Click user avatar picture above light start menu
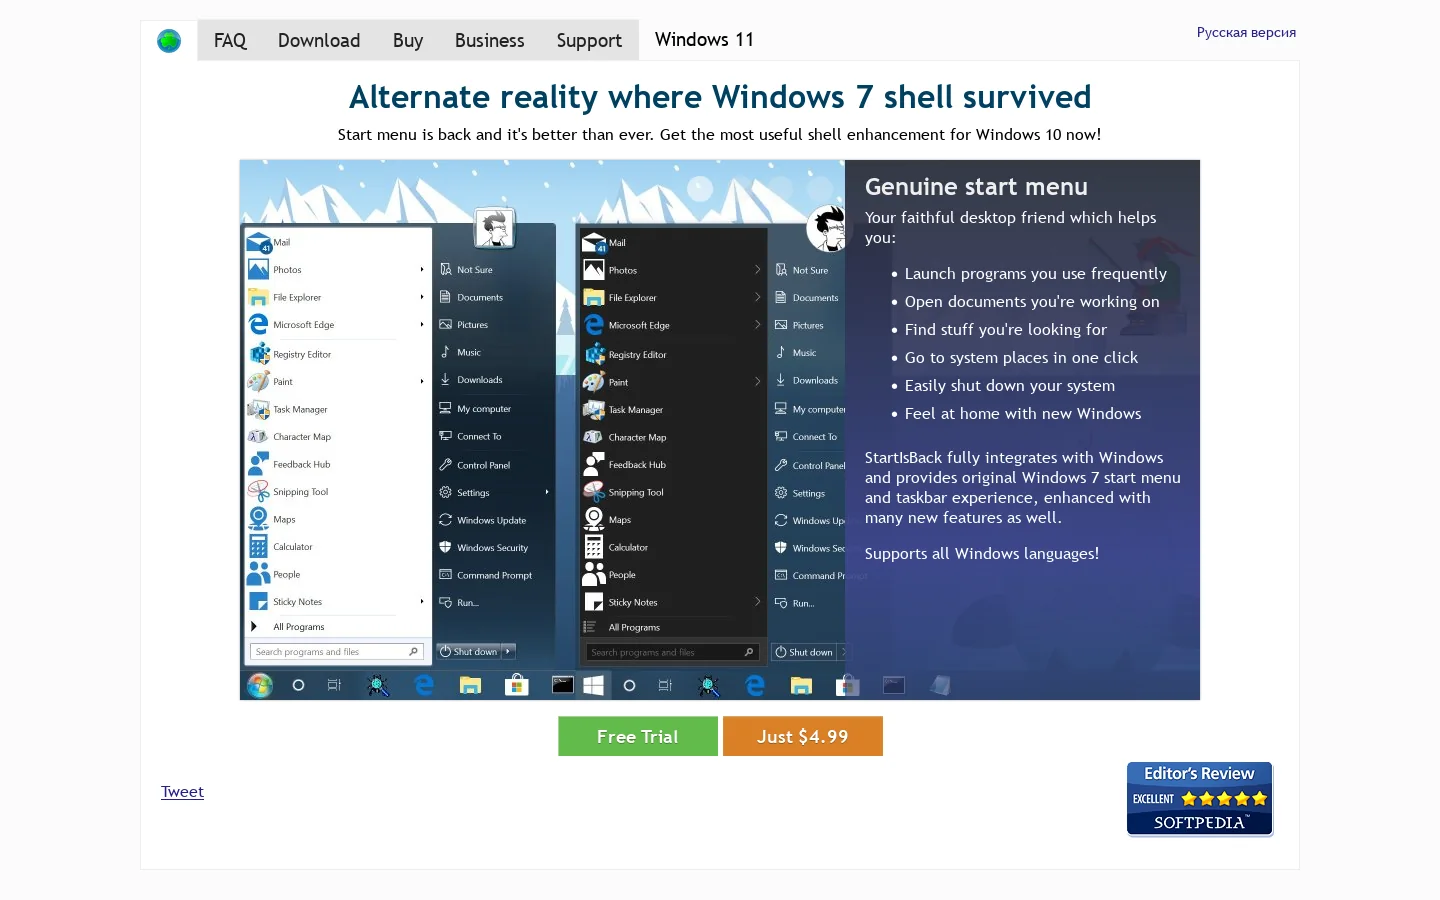 tap(494, 228)
